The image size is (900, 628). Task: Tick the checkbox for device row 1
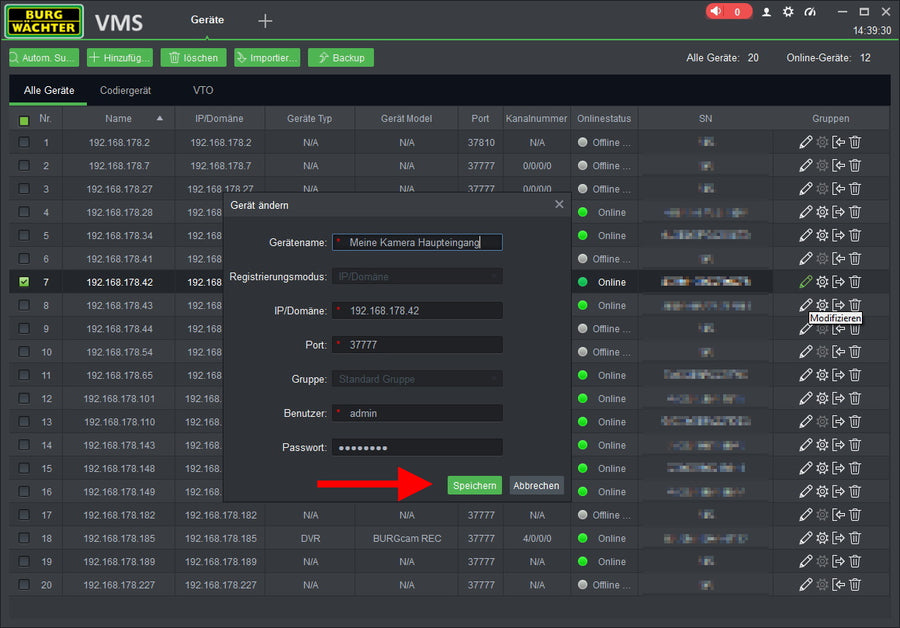pos(24,142)
